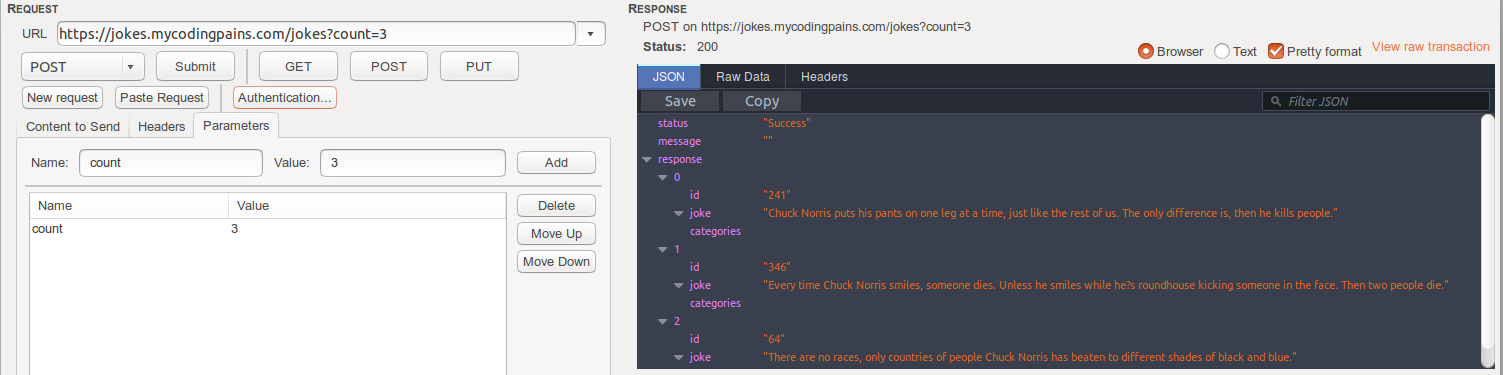Click Paste Request button
This screenshot has height=375, width=1503.
161,97
